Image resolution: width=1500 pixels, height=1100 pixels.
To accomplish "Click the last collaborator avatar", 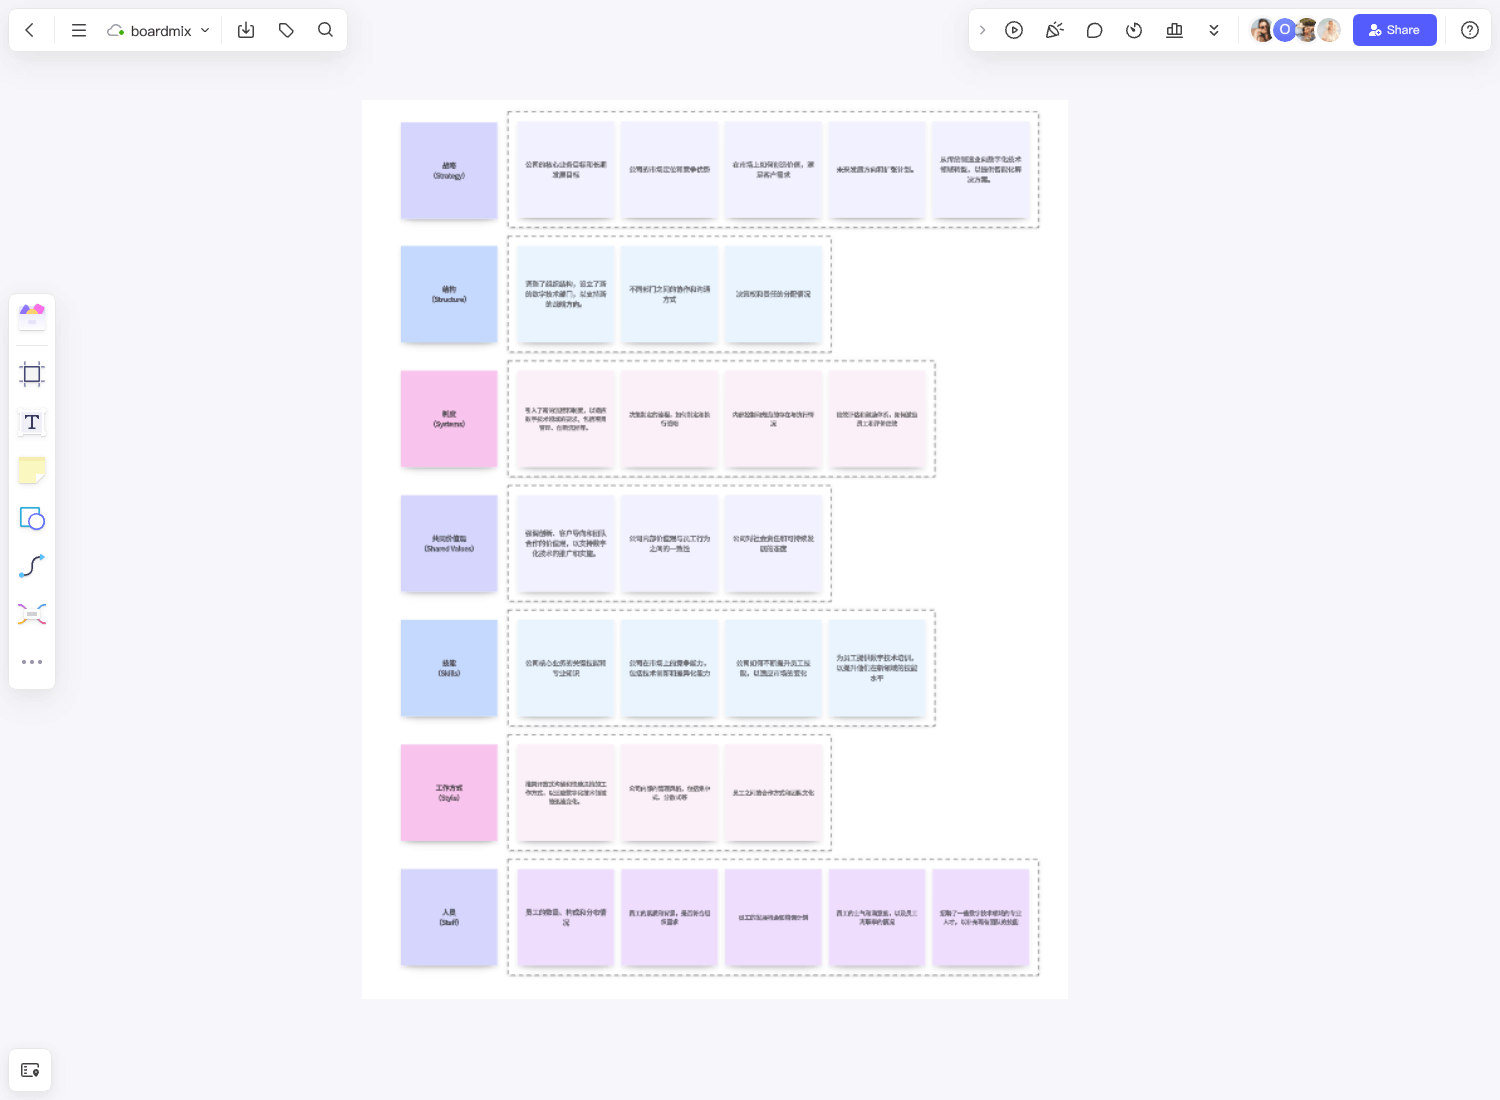I will [1329, 30].
